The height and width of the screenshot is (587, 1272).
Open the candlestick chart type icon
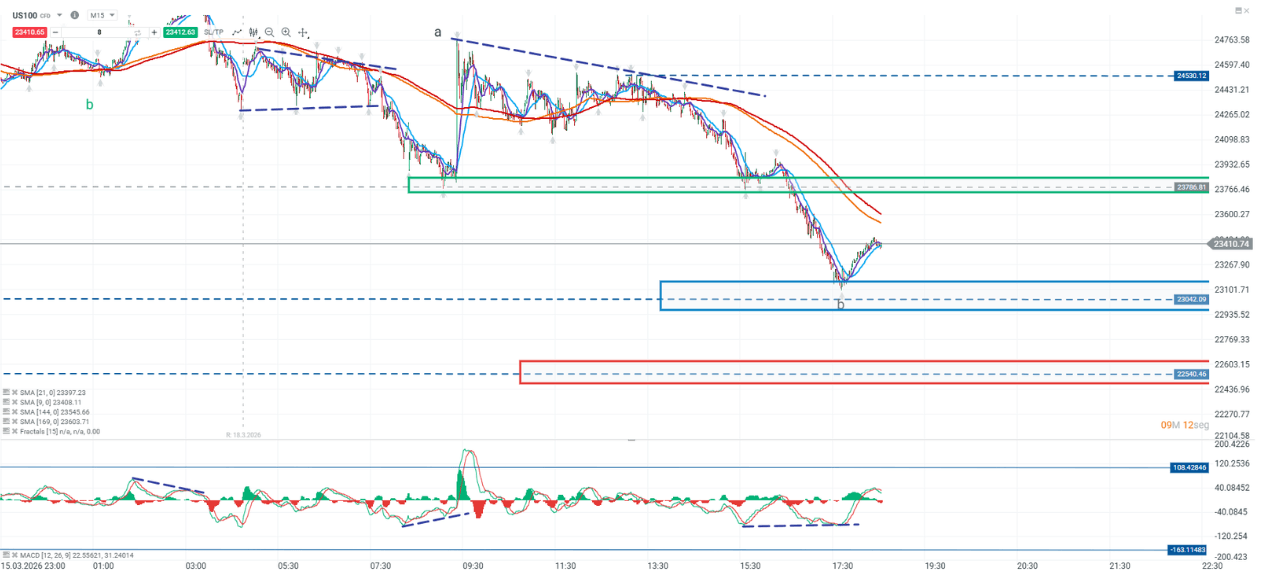pyautogui.click(x=254, y=32)
